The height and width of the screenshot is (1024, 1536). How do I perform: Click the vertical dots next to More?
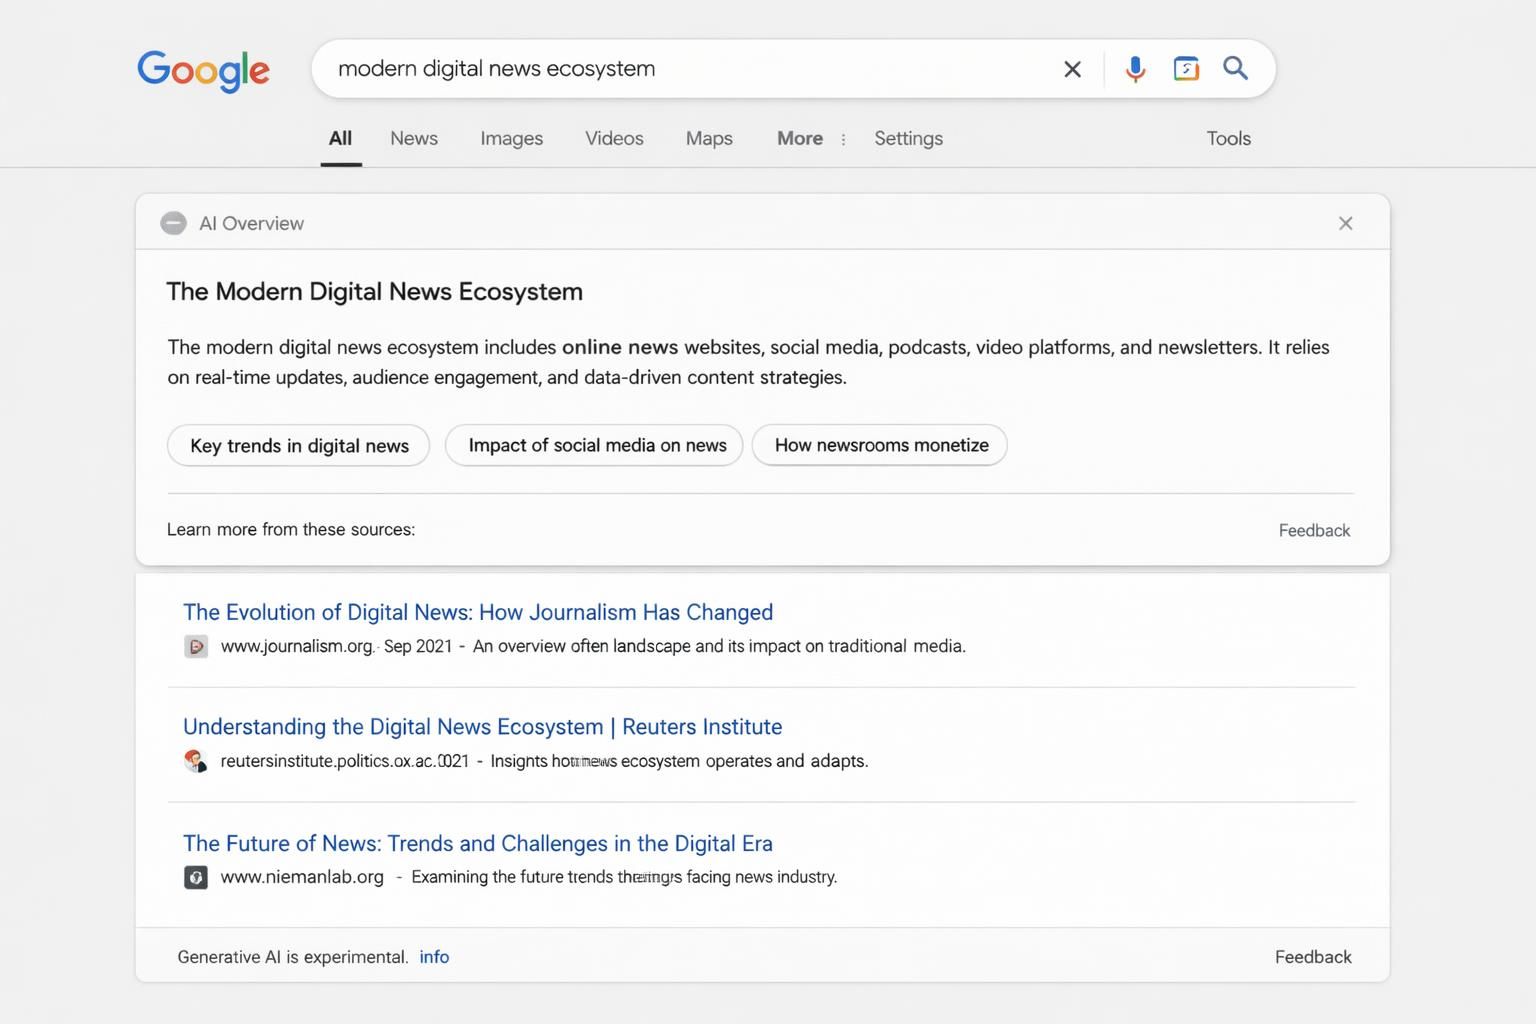tap(843, 139)
